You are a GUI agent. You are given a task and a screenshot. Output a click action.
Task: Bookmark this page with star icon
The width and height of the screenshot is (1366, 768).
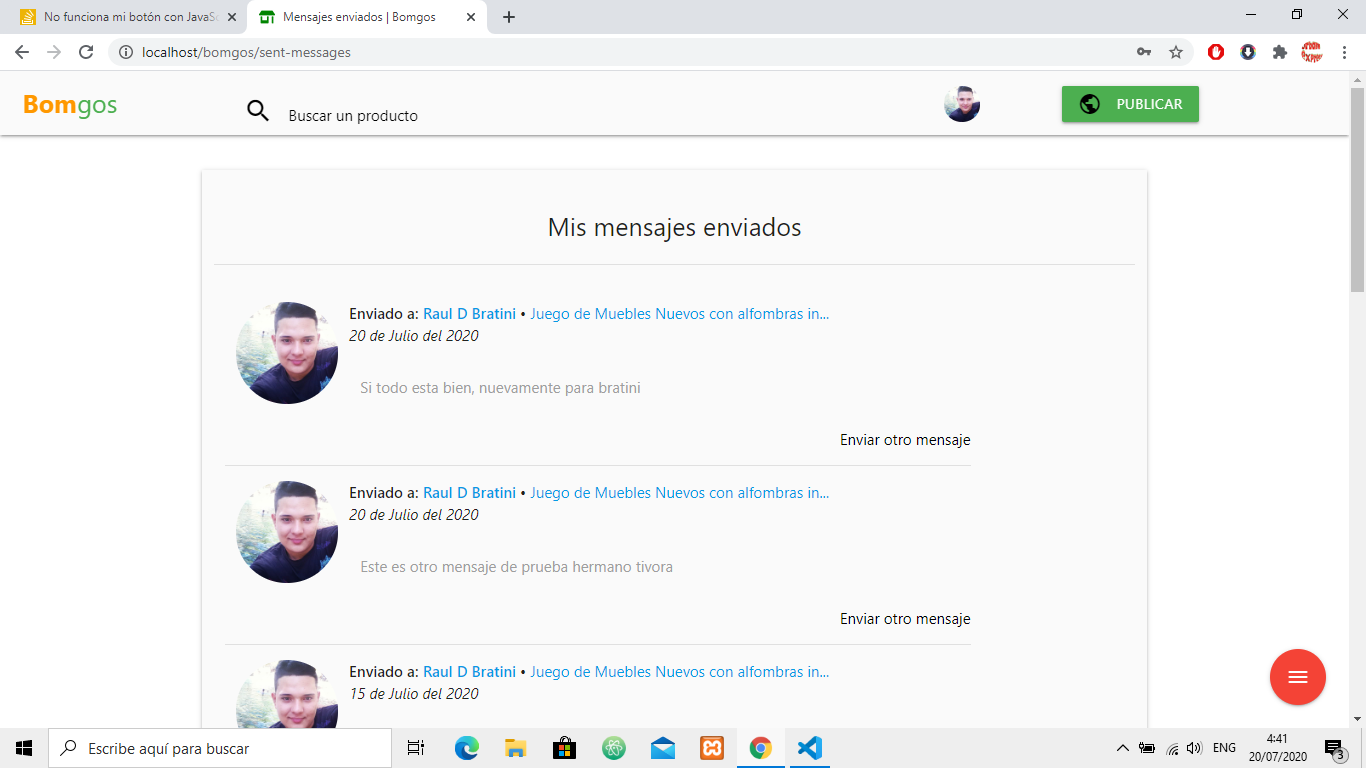pyautogui.click(x=1176, y=52)
